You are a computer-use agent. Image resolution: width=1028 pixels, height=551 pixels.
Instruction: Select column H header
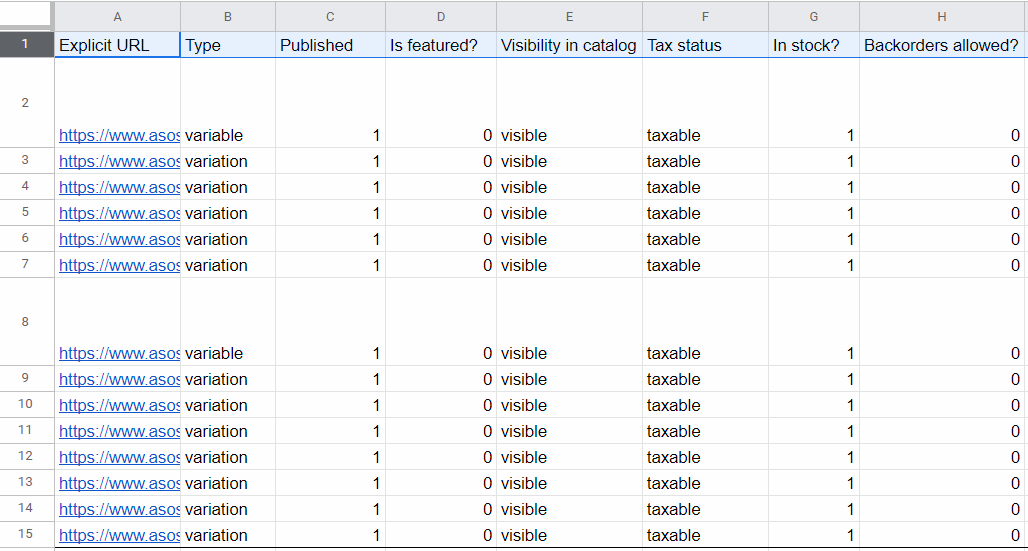(x=941, y=16)
